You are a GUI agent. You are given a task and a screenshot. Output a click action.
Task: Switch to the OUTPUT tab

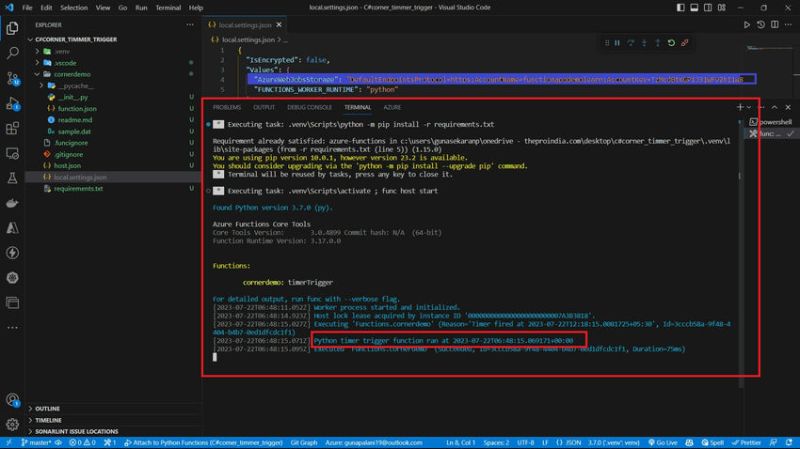(264, 107)
